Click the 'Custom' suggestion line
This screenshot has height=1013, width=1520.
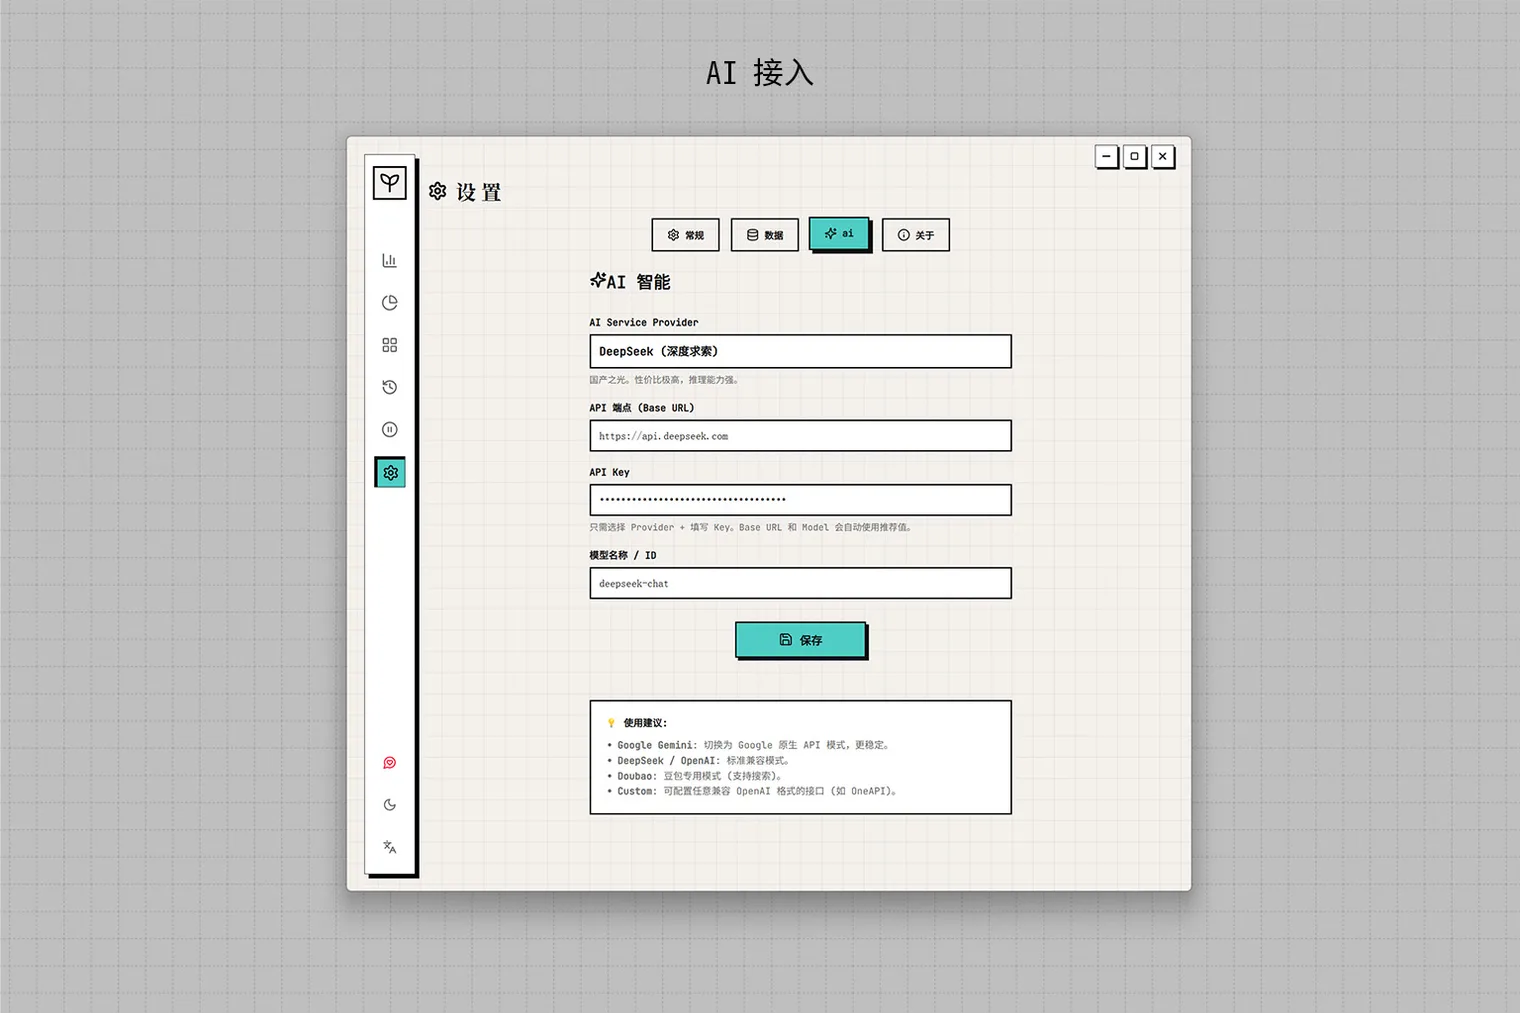coord(754,791)
